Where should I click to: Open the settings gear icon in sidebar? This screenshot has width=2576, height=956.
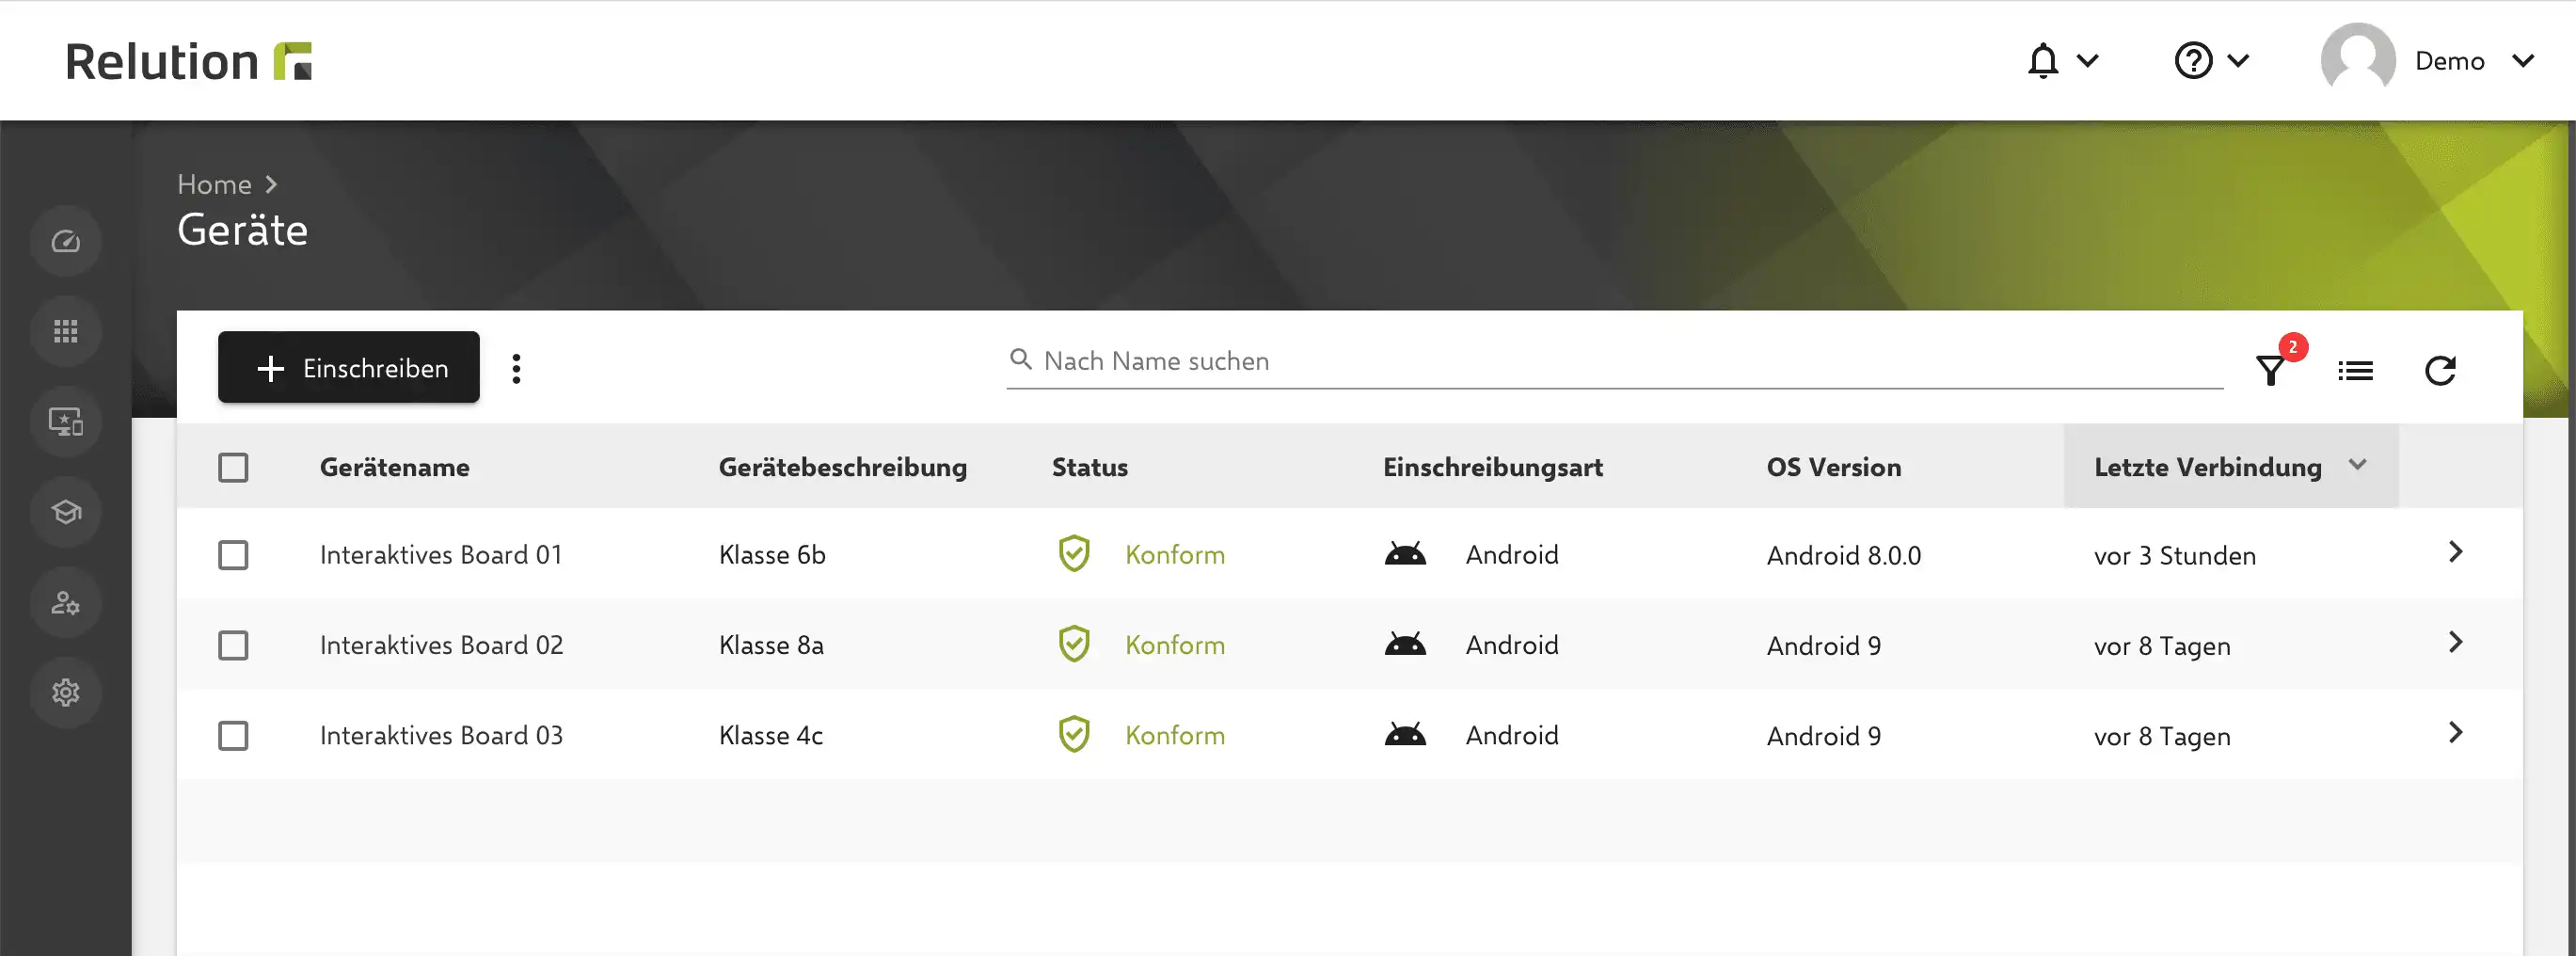point(66,692)
